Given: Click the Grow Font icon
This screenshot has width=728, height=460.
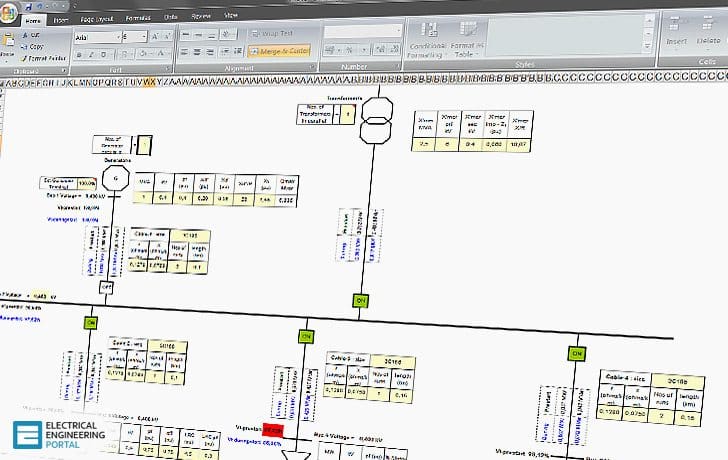Looking at the screenshot, I should pyautogui.click(x=156, y=36).
